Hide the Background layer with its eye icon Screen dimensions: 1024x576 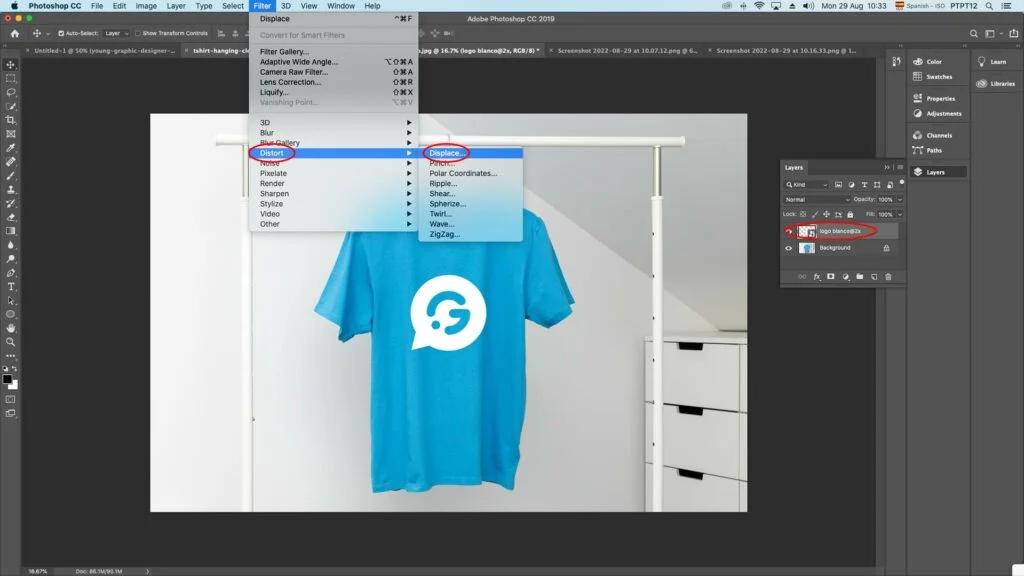tap(788, 248)
